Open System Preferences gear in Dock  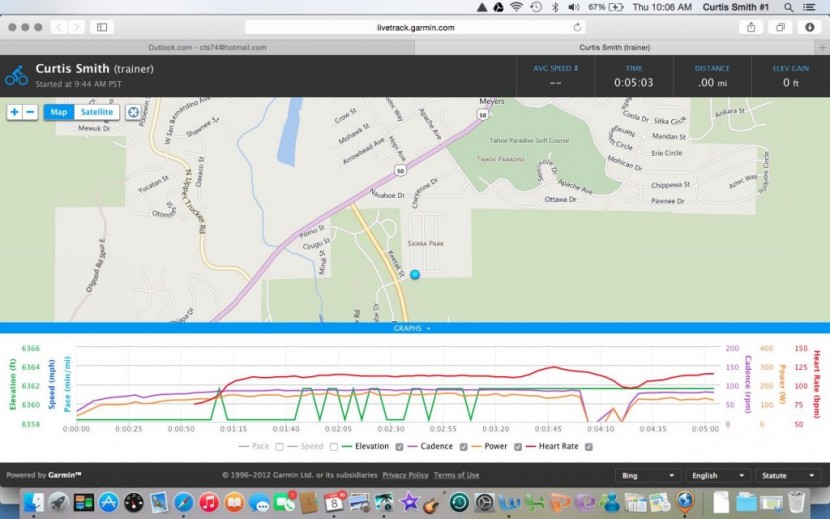484,502
